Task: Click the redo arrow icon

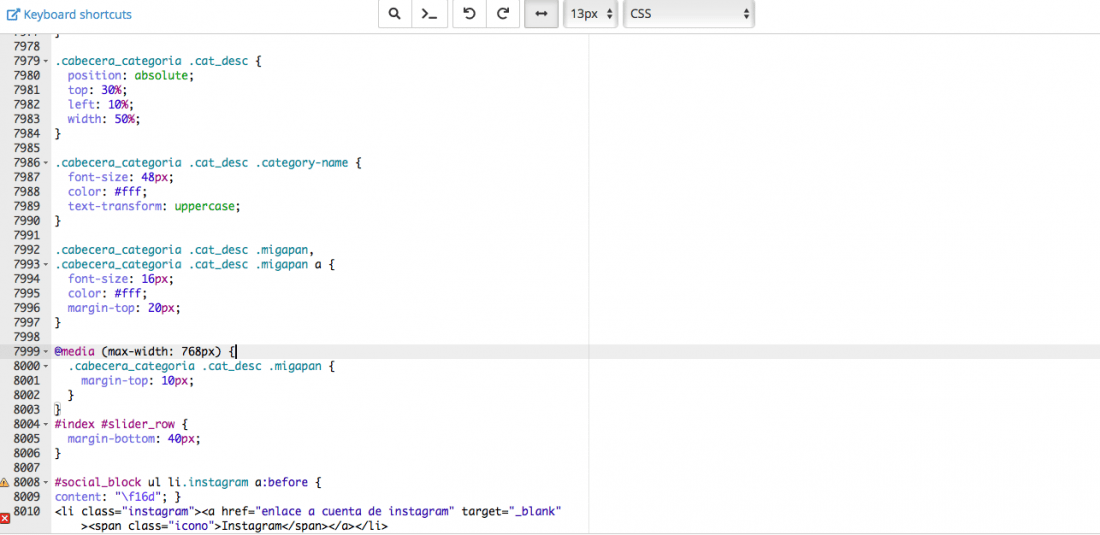Action: [502, 14]
